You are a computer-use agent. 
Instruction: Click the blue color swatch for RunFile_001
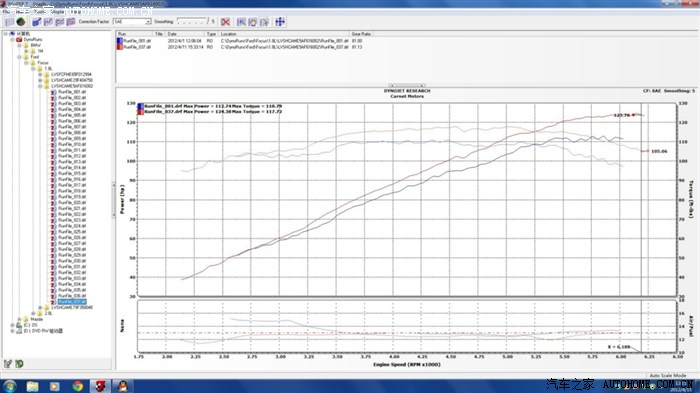(120, 41)
